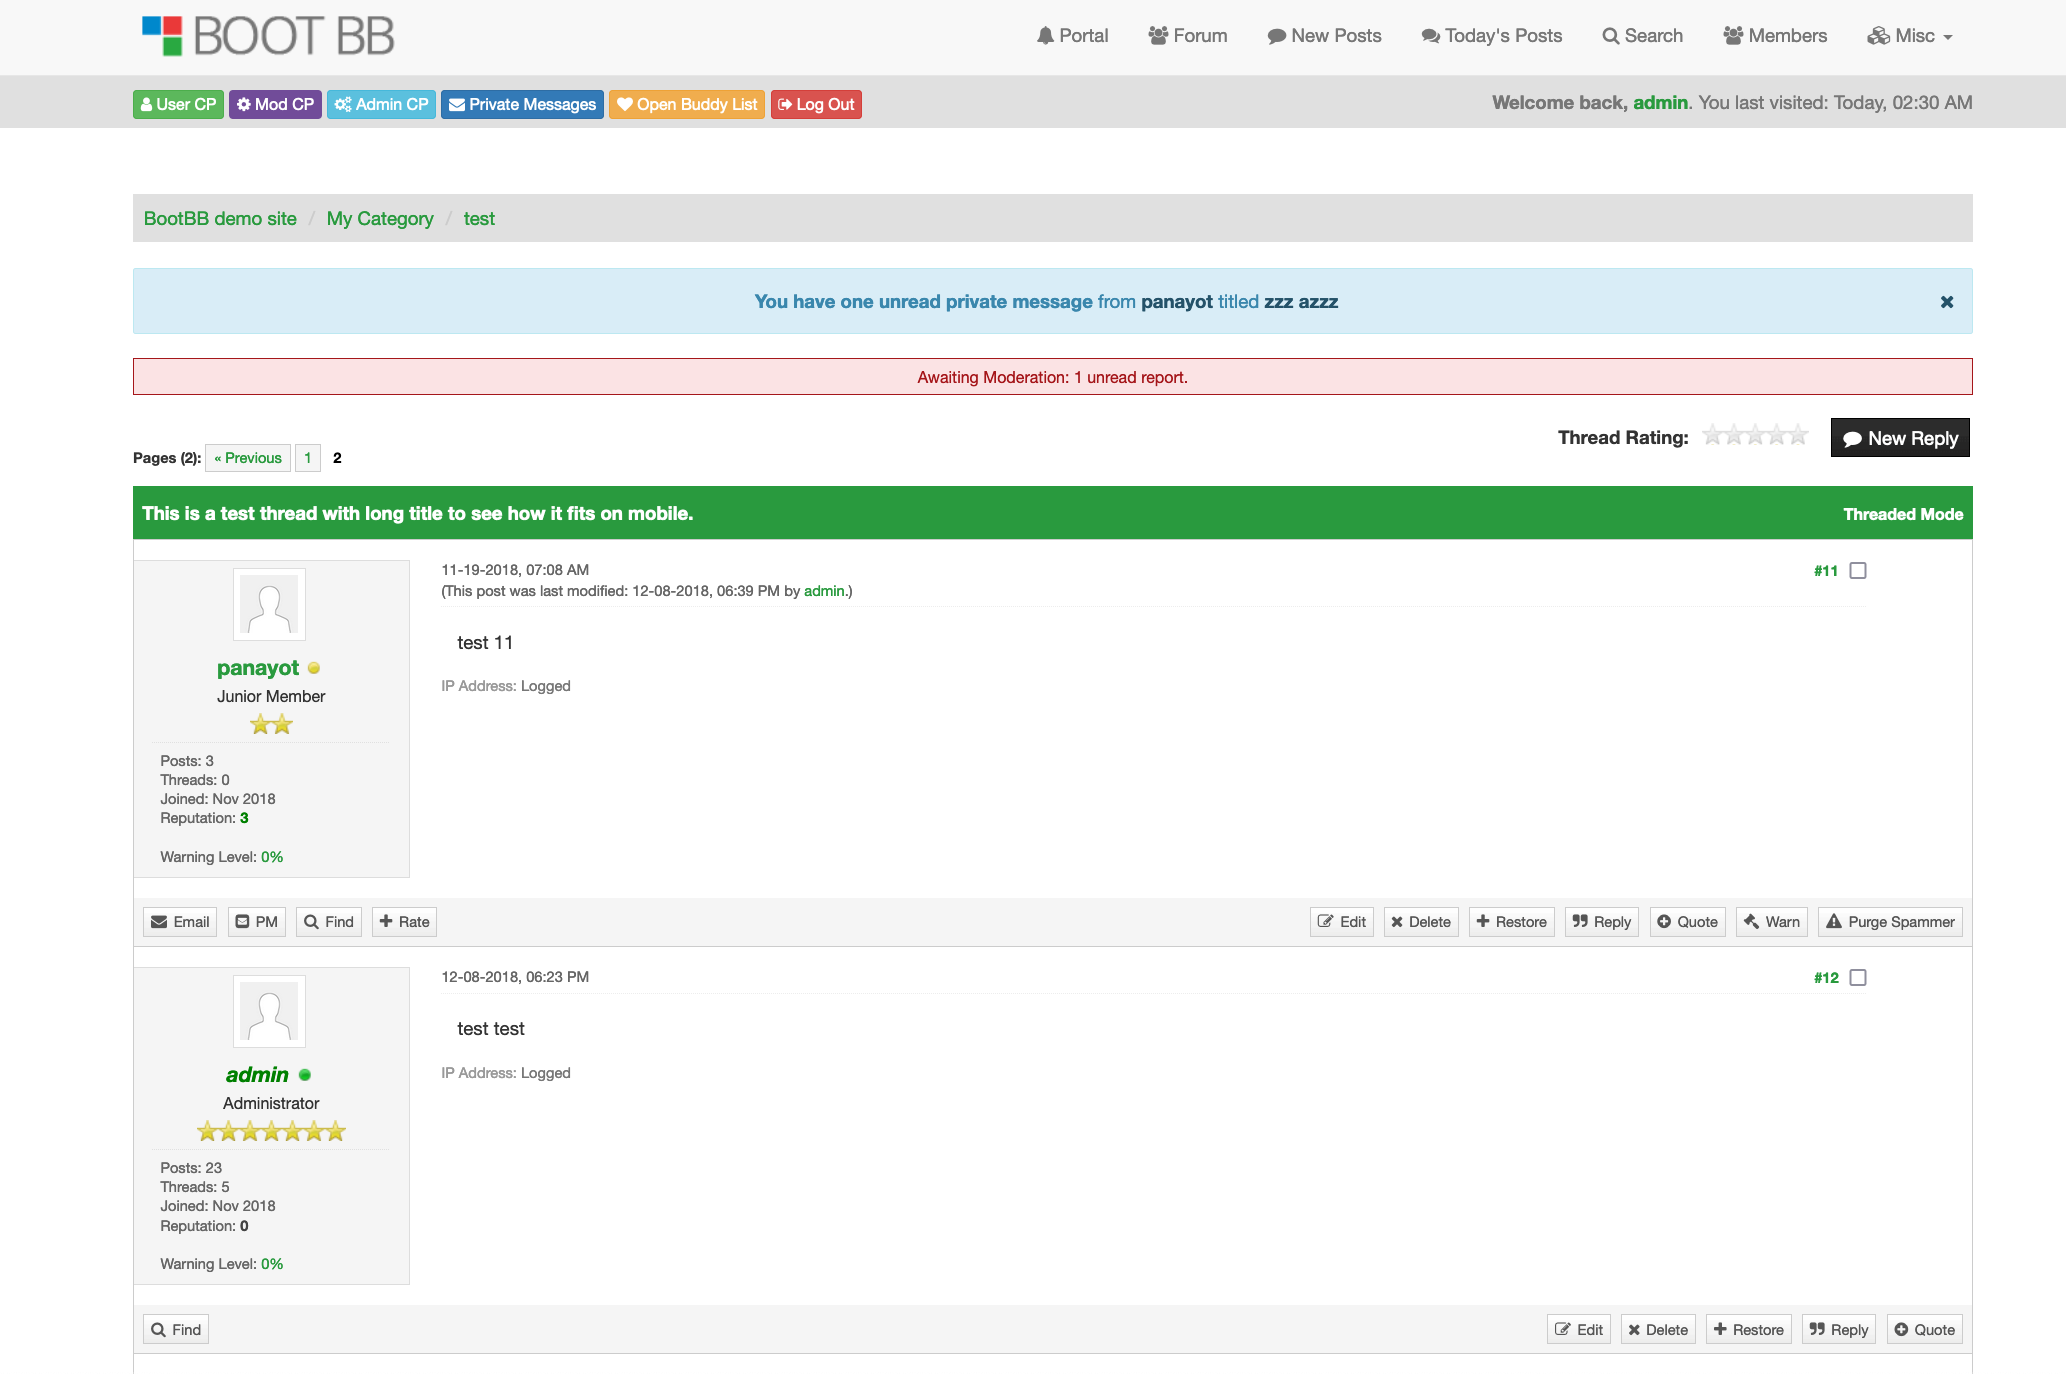Expand the Misc dropdown menu
Viewport: 2066px width, 1374px height.
(1910, 36)
